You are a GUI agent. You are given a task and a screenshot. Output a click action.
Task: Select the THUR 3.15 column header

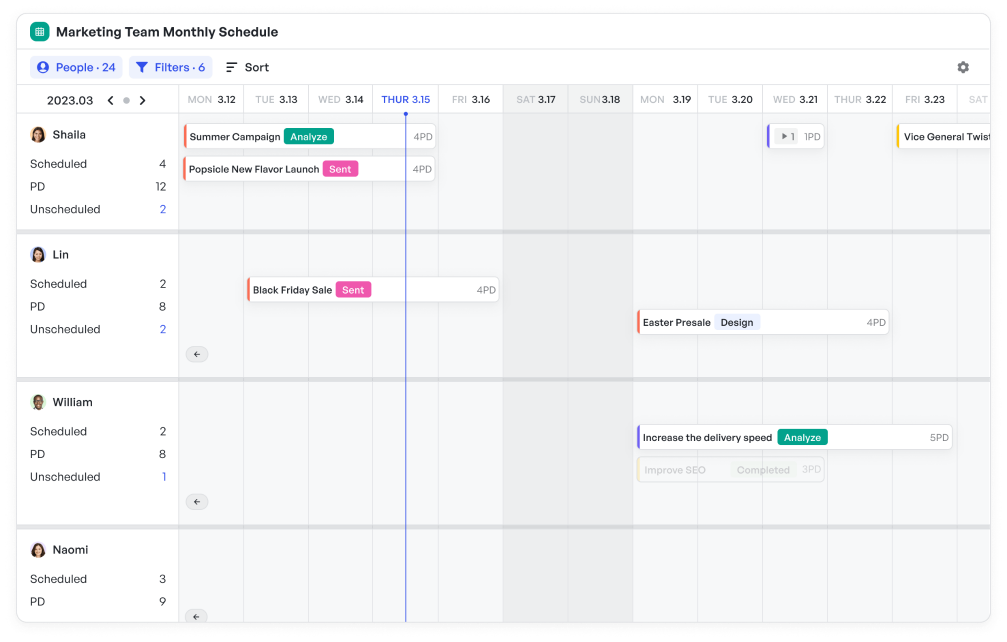coord(405,100)
